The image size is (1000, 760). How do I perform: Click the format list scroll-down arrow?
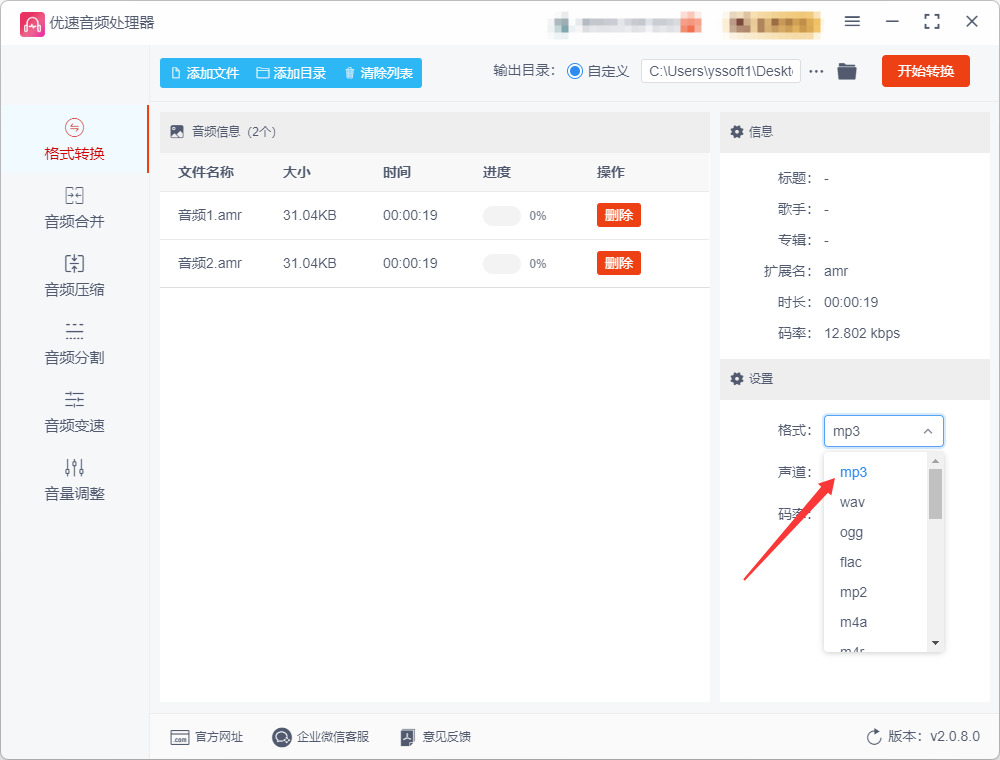coord(935,643)
